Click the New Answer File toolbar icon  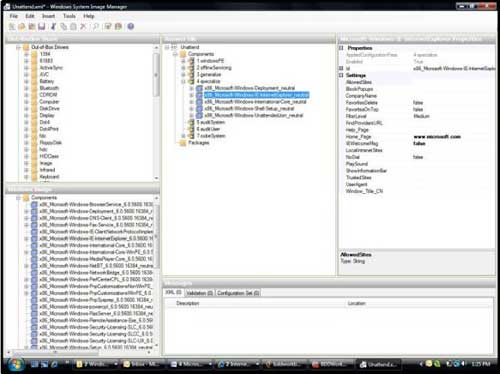[x=12, y=27]
